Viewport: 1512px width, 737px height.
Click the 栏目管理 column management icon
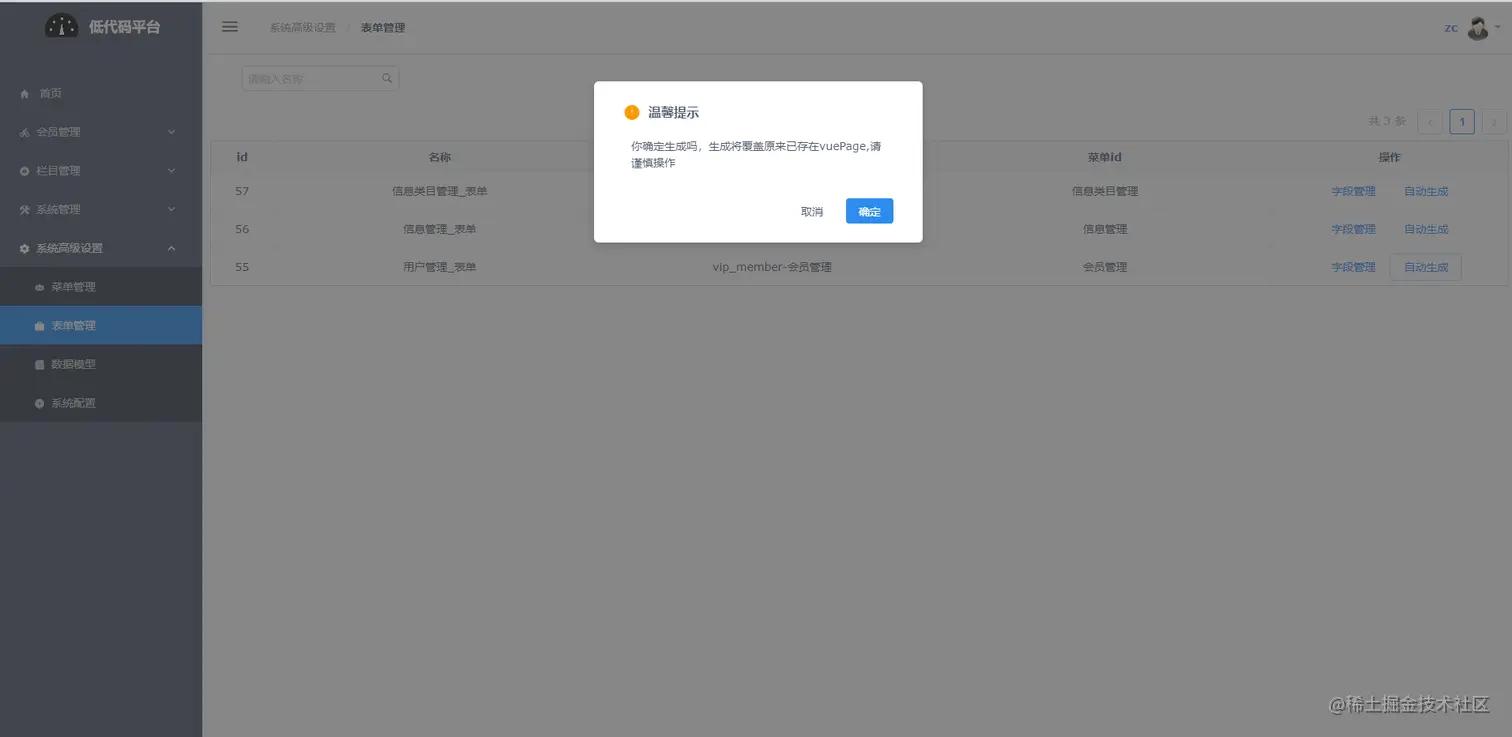24,170
